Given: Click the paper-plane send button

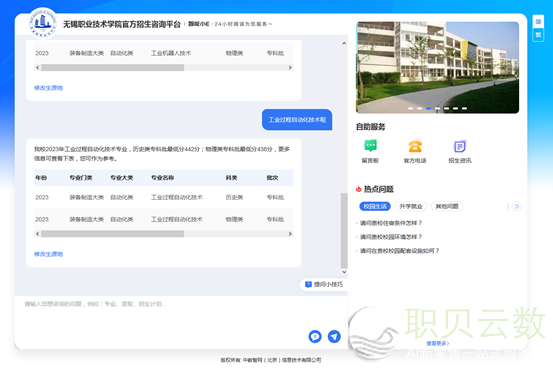Looking at the screenshot, I should (x=334, y=336).
